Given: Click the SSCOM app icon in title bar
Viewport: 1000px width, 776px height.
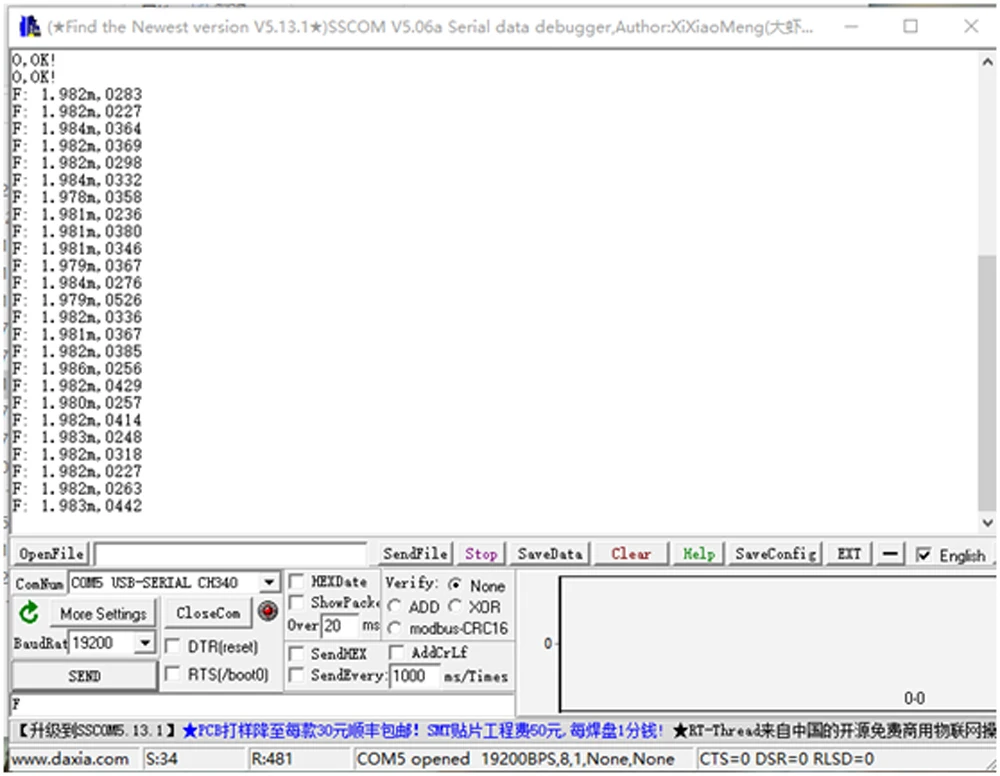Looking at the screenshot, I should point(29,27).
